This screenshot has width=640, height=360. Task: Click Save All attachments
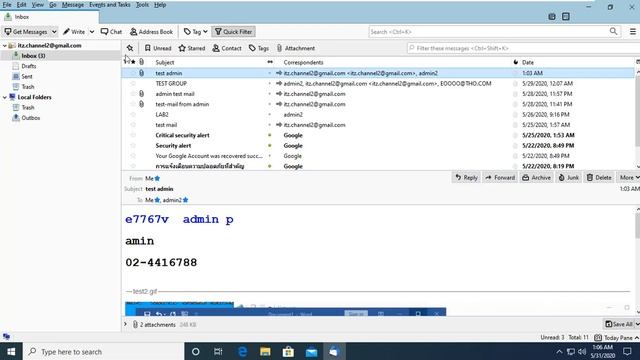618,324
